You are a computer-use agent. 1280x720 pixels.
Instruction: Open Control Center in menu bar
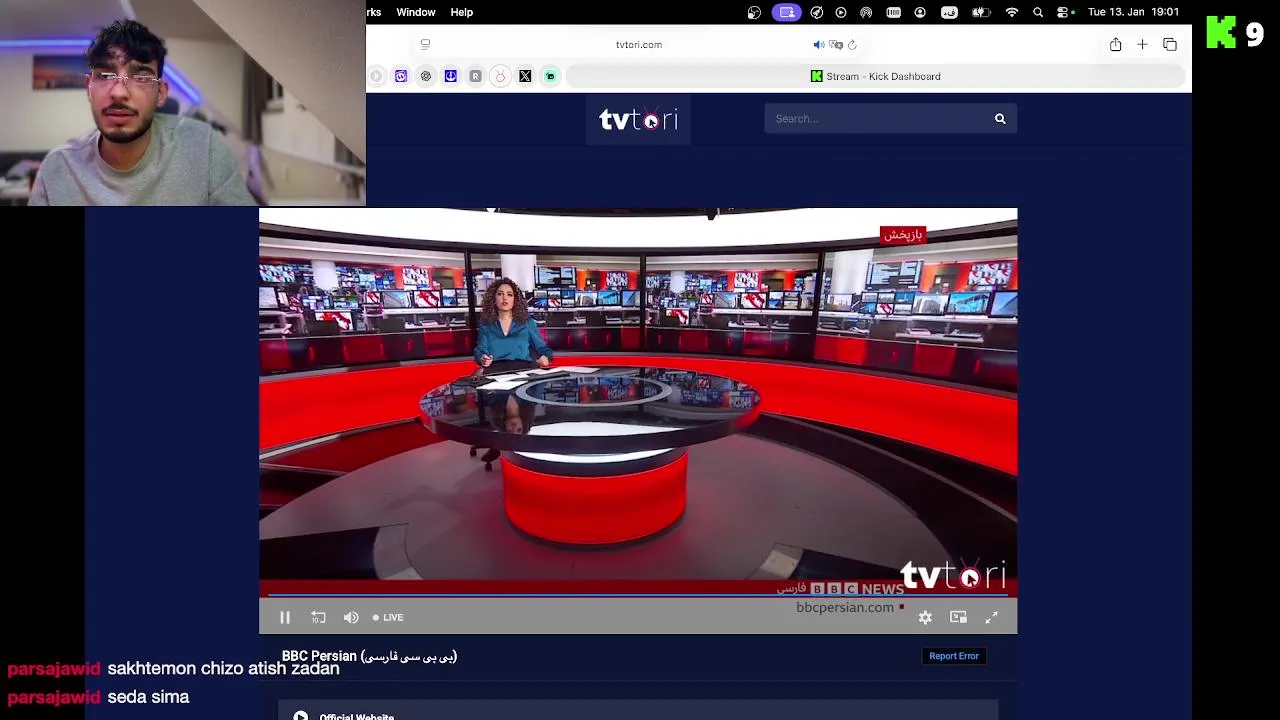click(1065, 12)
